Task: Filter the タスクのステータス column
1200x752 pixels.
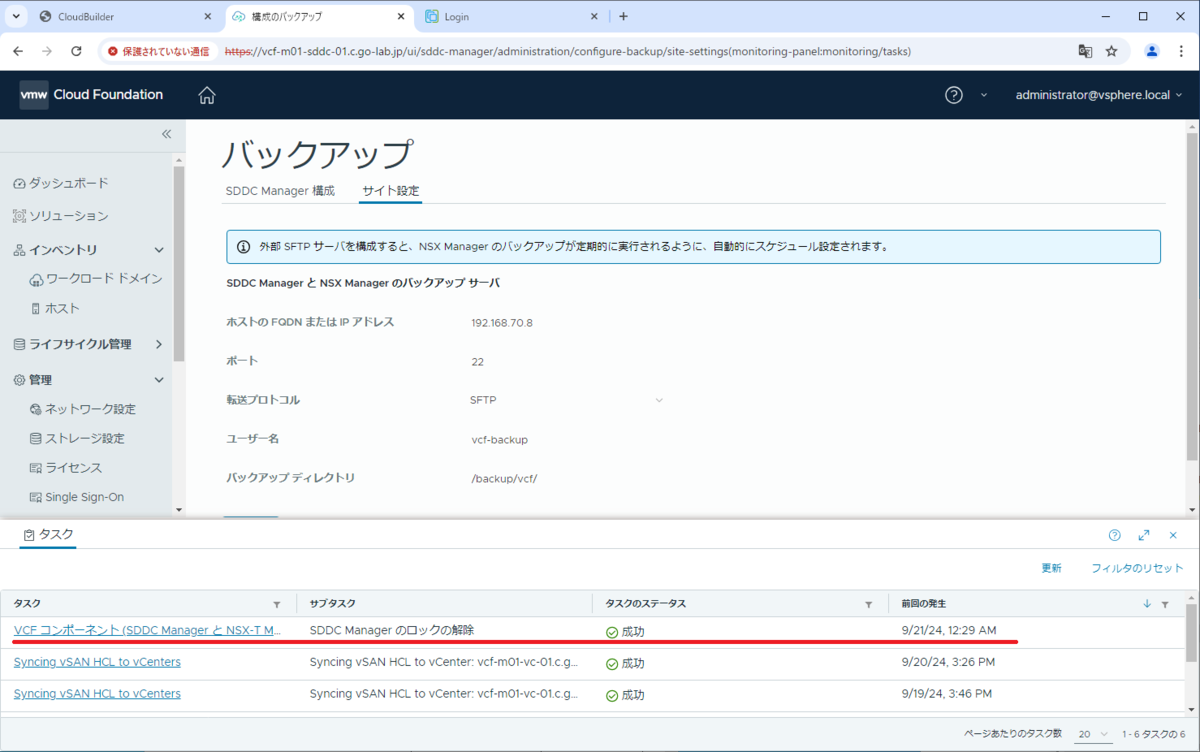Action: [x=868, y=604]
